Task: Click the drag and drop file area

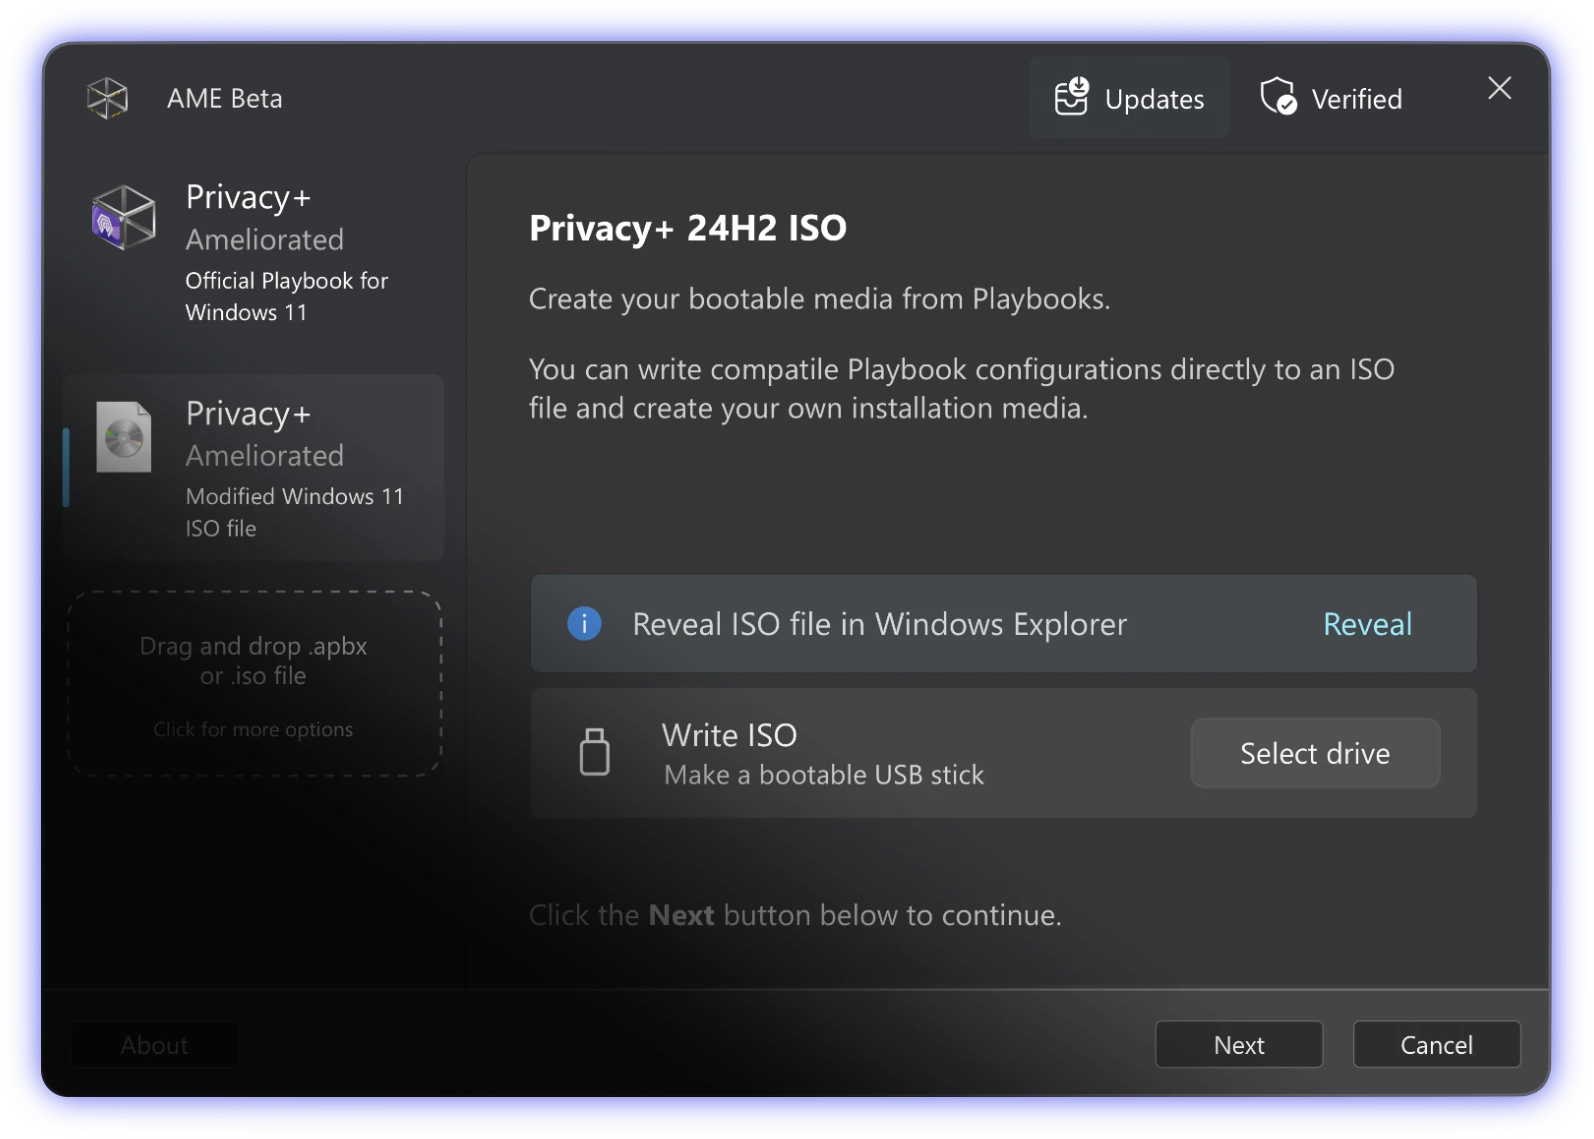Action: point(254,661)
